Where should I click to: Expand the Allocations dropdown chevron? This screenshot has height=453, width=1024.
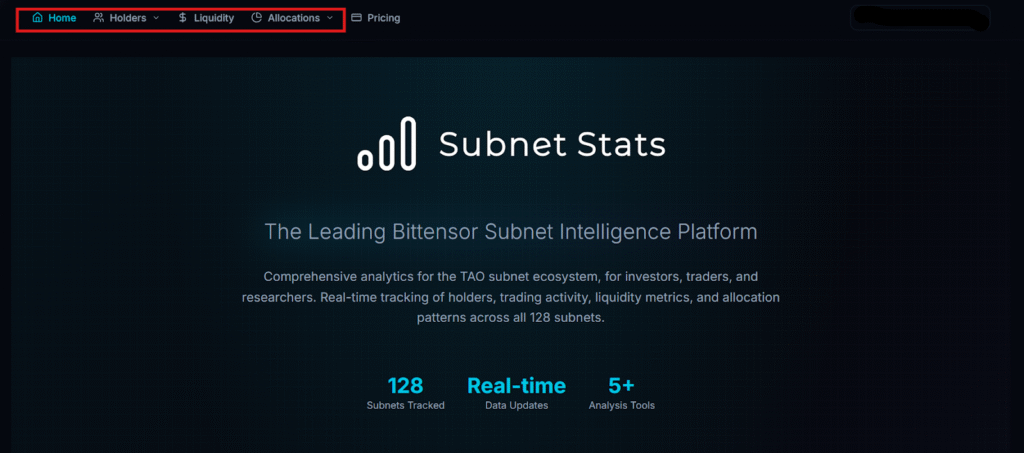point(330,18)
